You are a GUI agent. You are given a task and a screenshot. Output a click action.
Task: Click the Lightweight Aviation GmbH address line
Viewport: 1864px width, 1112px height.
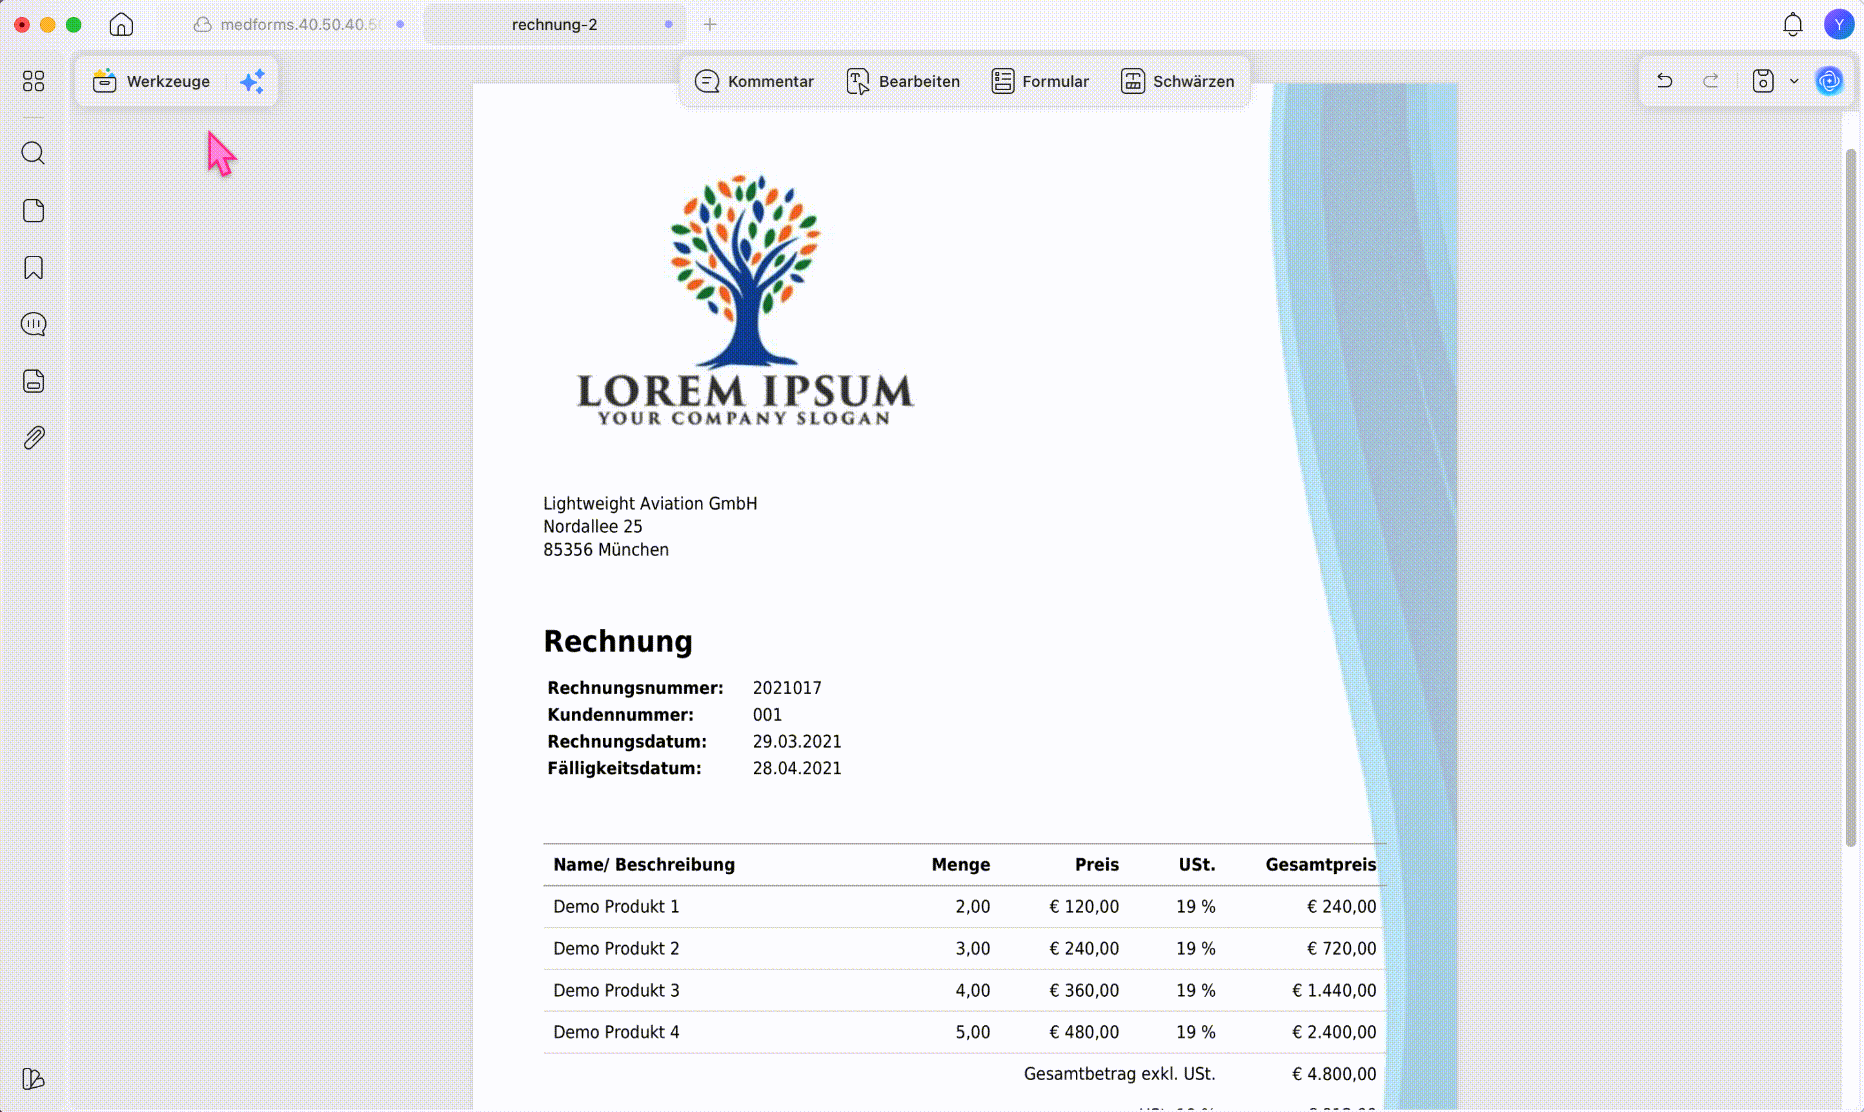[x=650, y=504]
